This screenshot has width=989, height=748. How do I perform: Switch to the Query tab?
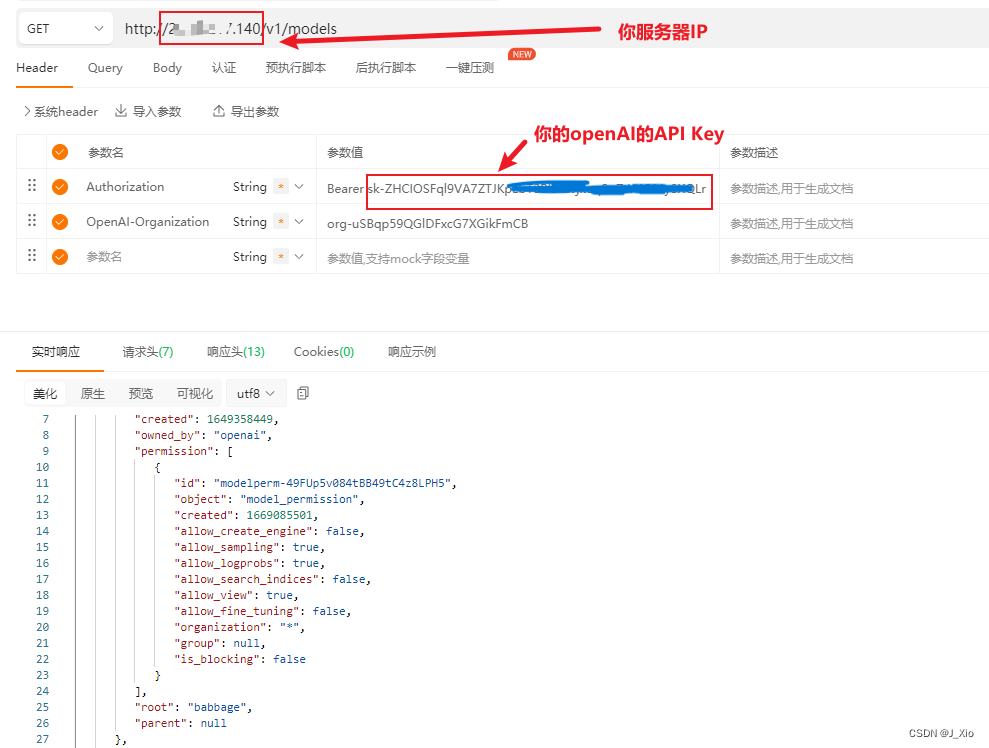[105, 67]
